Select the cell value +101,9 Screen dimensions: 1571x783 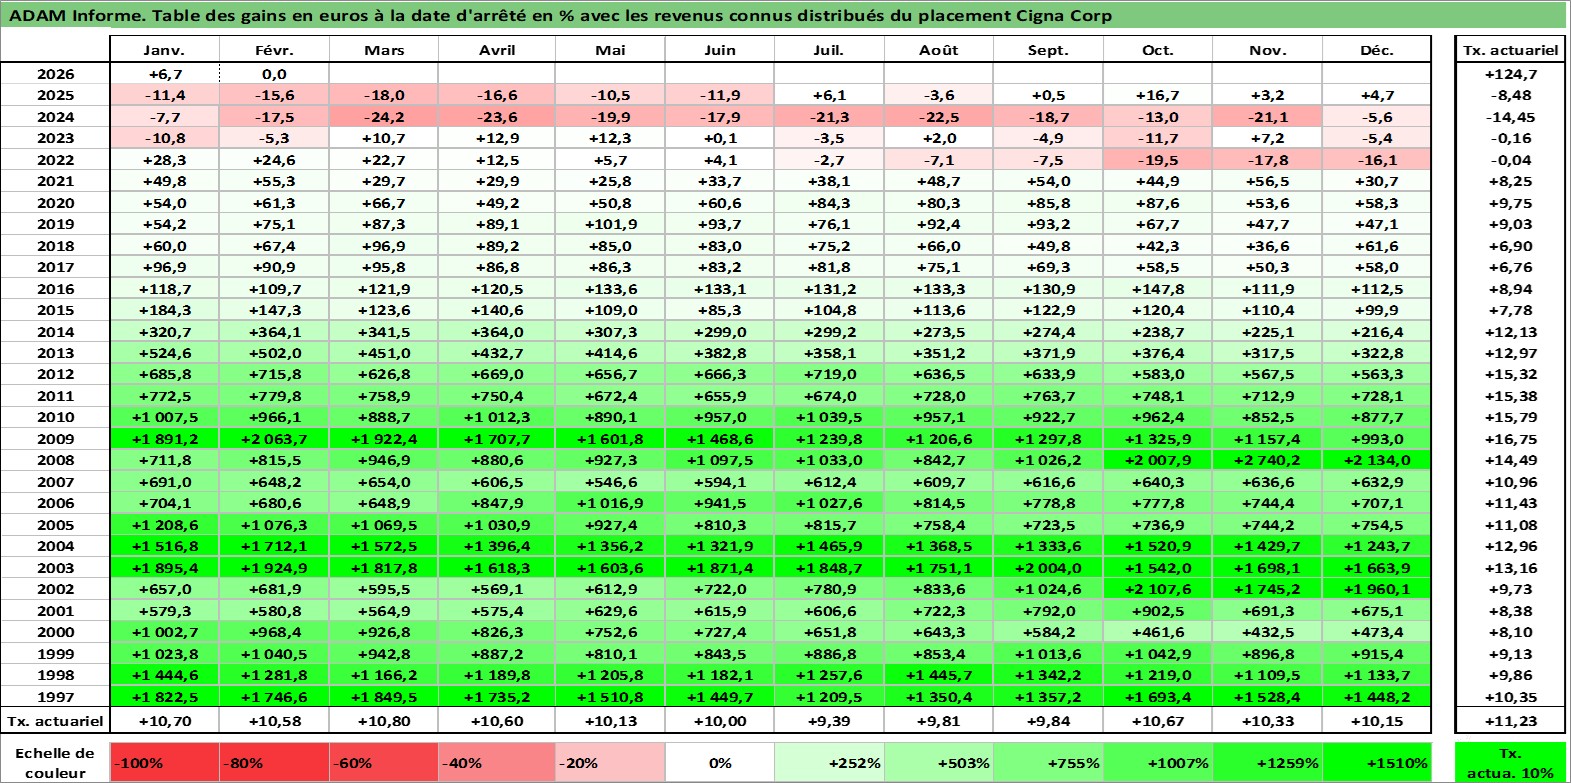(x=610, y=224)
